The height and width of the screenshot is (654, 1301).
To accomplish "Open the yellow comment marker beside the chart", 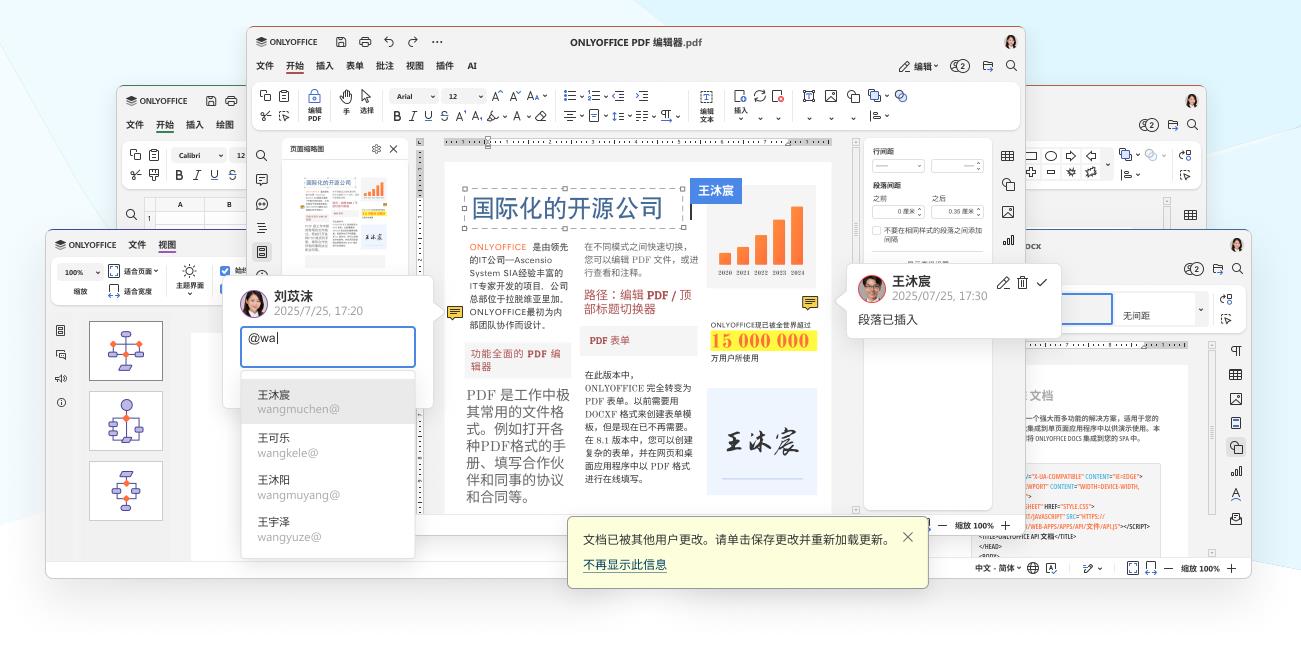I will coord(810,303).
